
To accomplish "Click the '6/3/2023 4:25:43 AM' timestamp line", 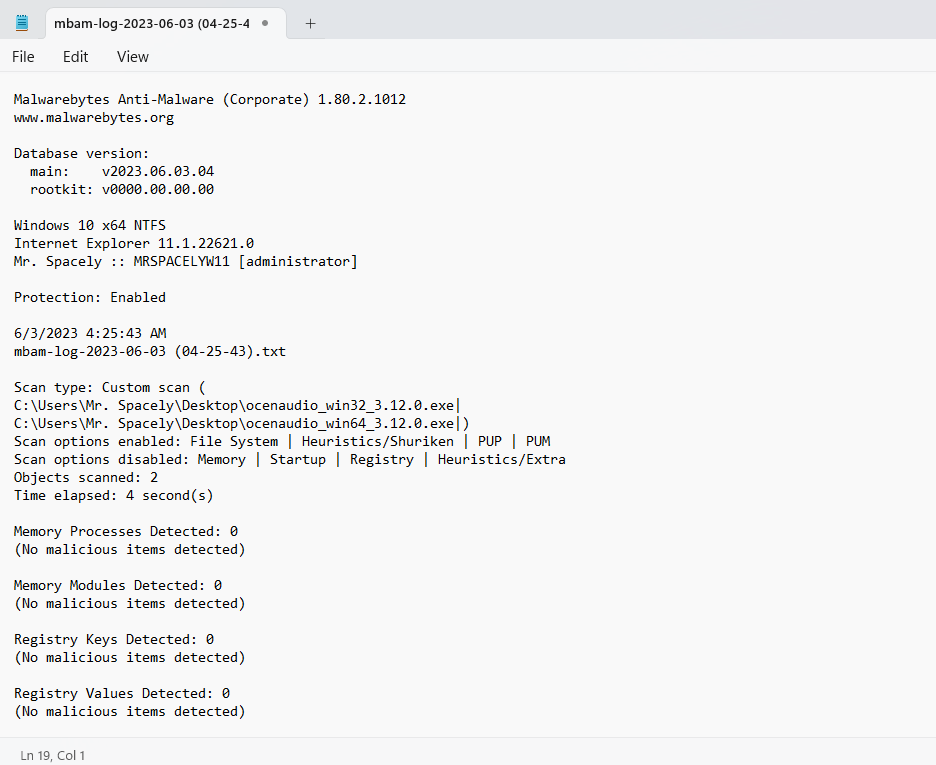I will pos(90,333).
